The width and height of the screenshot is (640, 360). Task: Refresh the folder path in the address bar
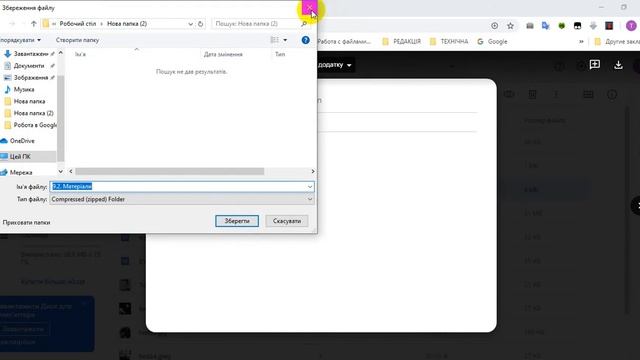tap(200, 24)
